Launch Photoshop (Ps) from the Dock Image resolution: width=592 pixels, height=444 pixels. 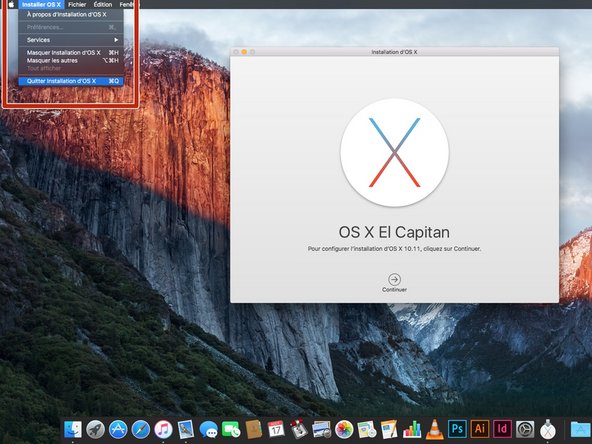[x=457, y=429]
